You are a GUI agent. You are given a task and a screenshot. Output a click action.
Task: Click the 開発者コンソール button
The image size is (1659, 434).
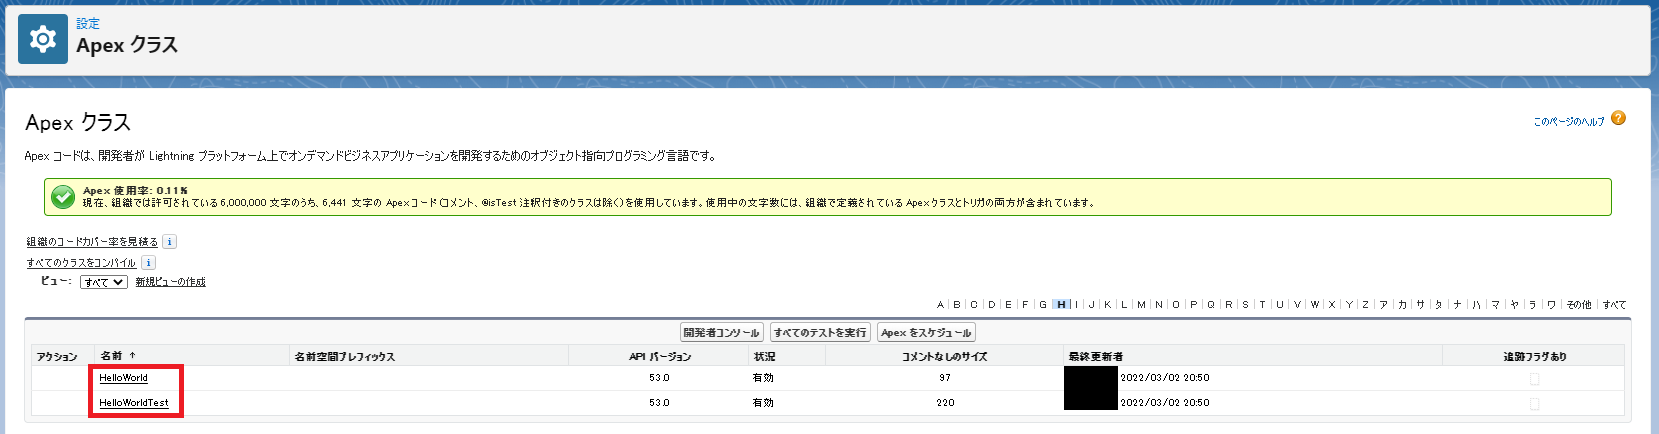722,333
